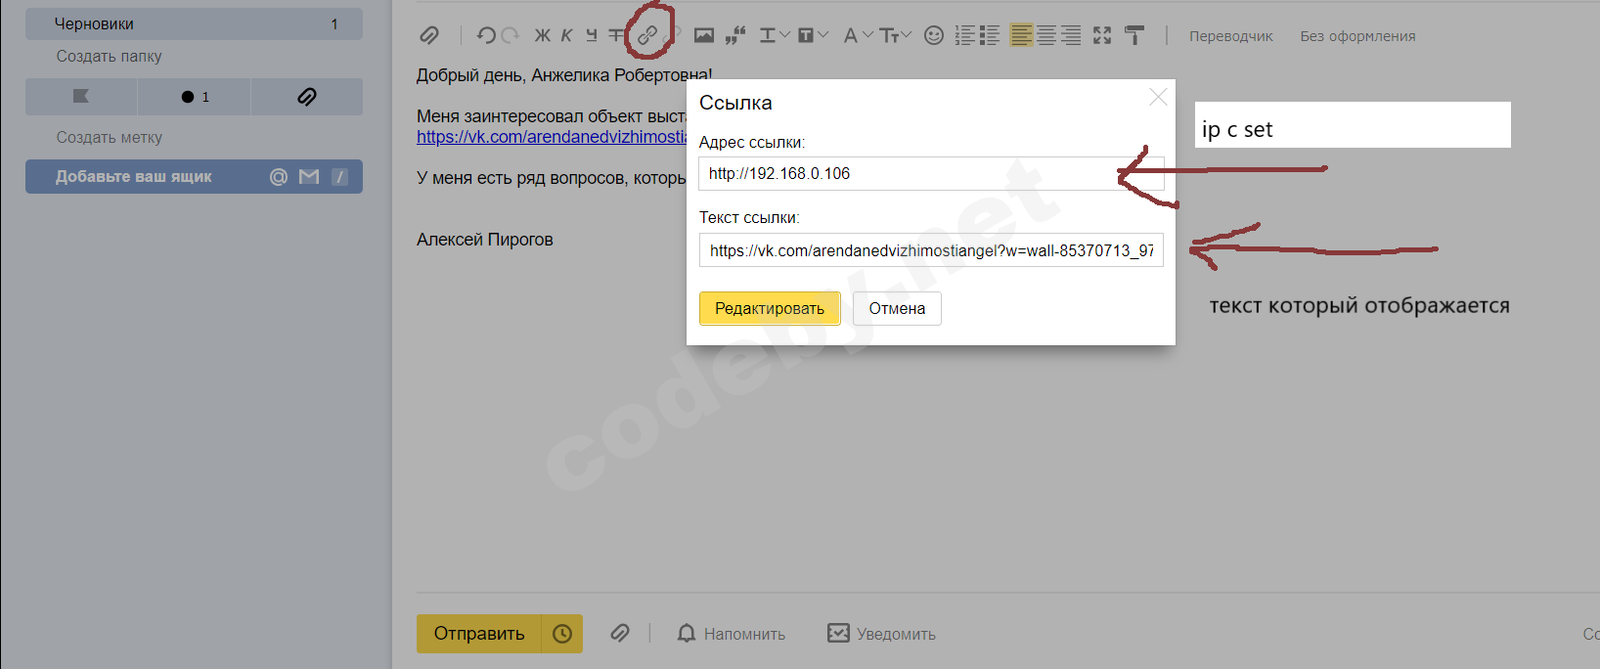Apply bulleted list formatting
The width and height of the screenshot is (1600, 669).
(990, 36)
